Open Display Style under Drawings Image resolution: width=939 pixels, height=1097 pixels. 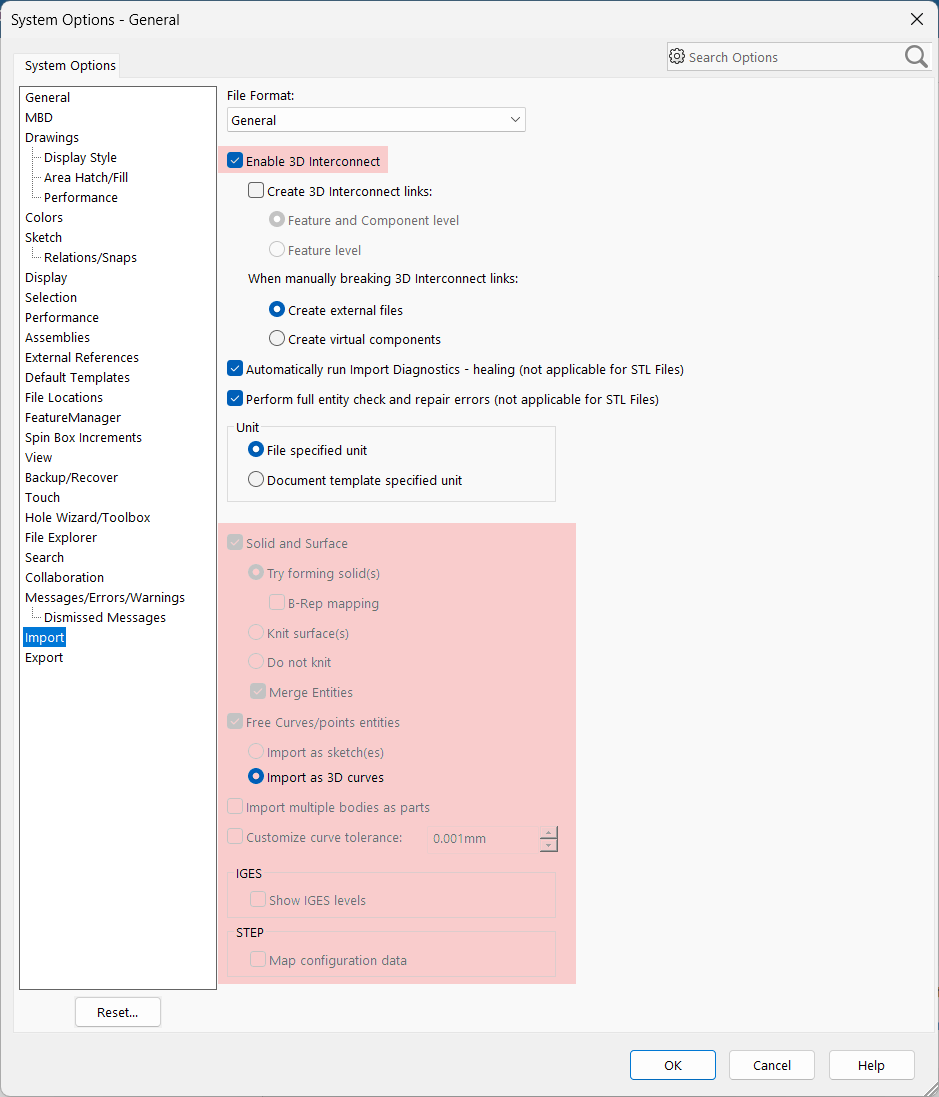[80, 157]
